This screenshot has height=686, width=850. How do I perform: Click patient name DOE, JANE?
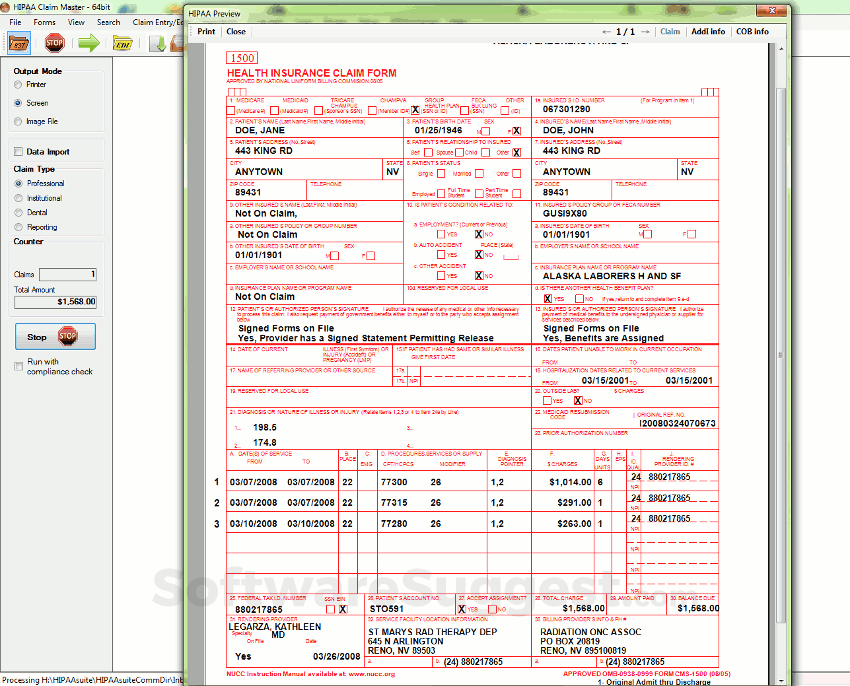coord(260,130)
